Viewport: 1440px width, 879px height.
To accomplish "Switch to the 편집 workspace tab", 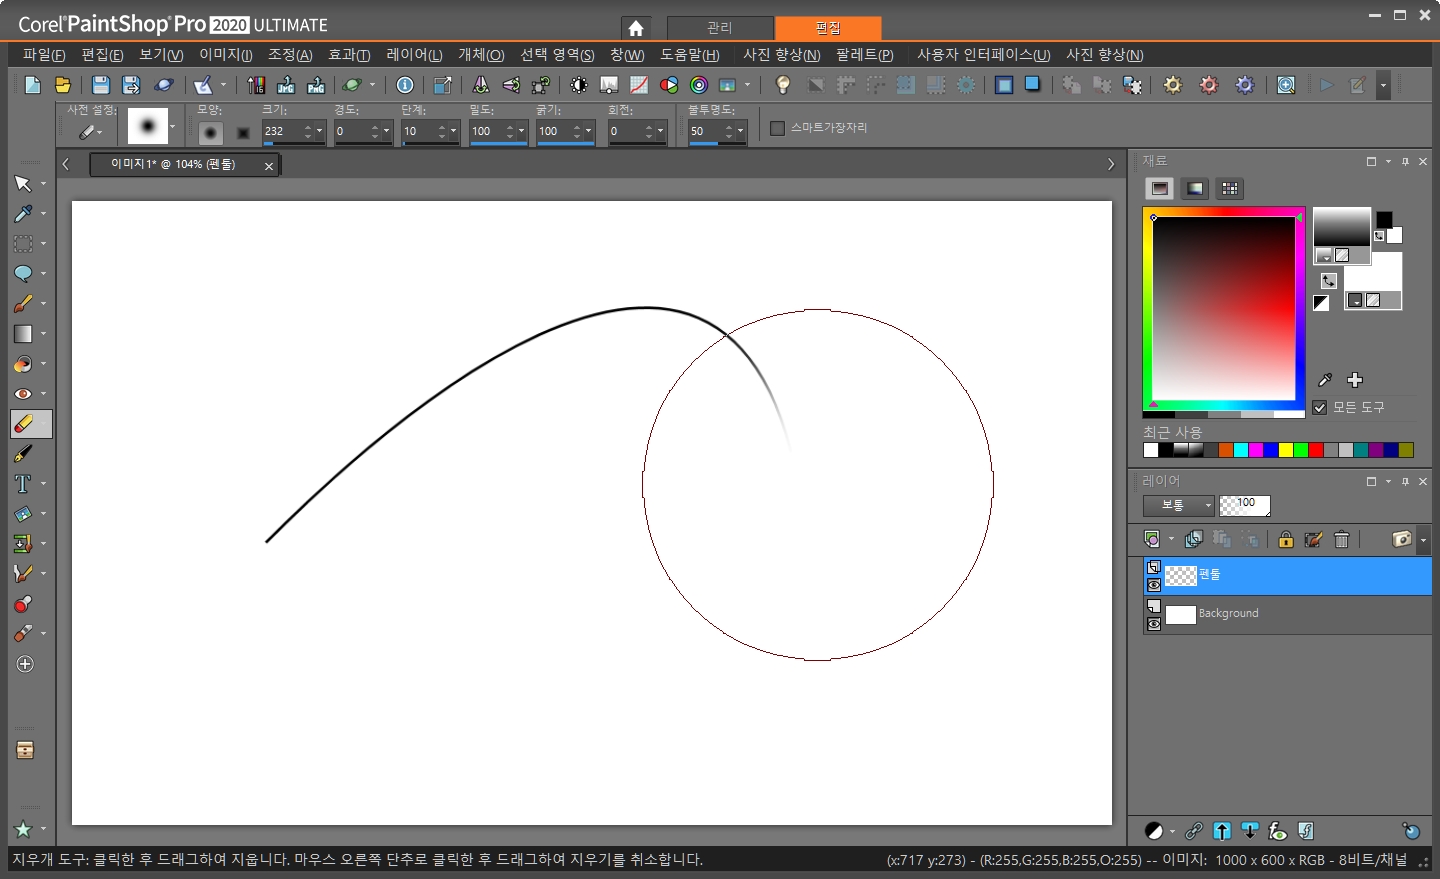I will [828, 28].
